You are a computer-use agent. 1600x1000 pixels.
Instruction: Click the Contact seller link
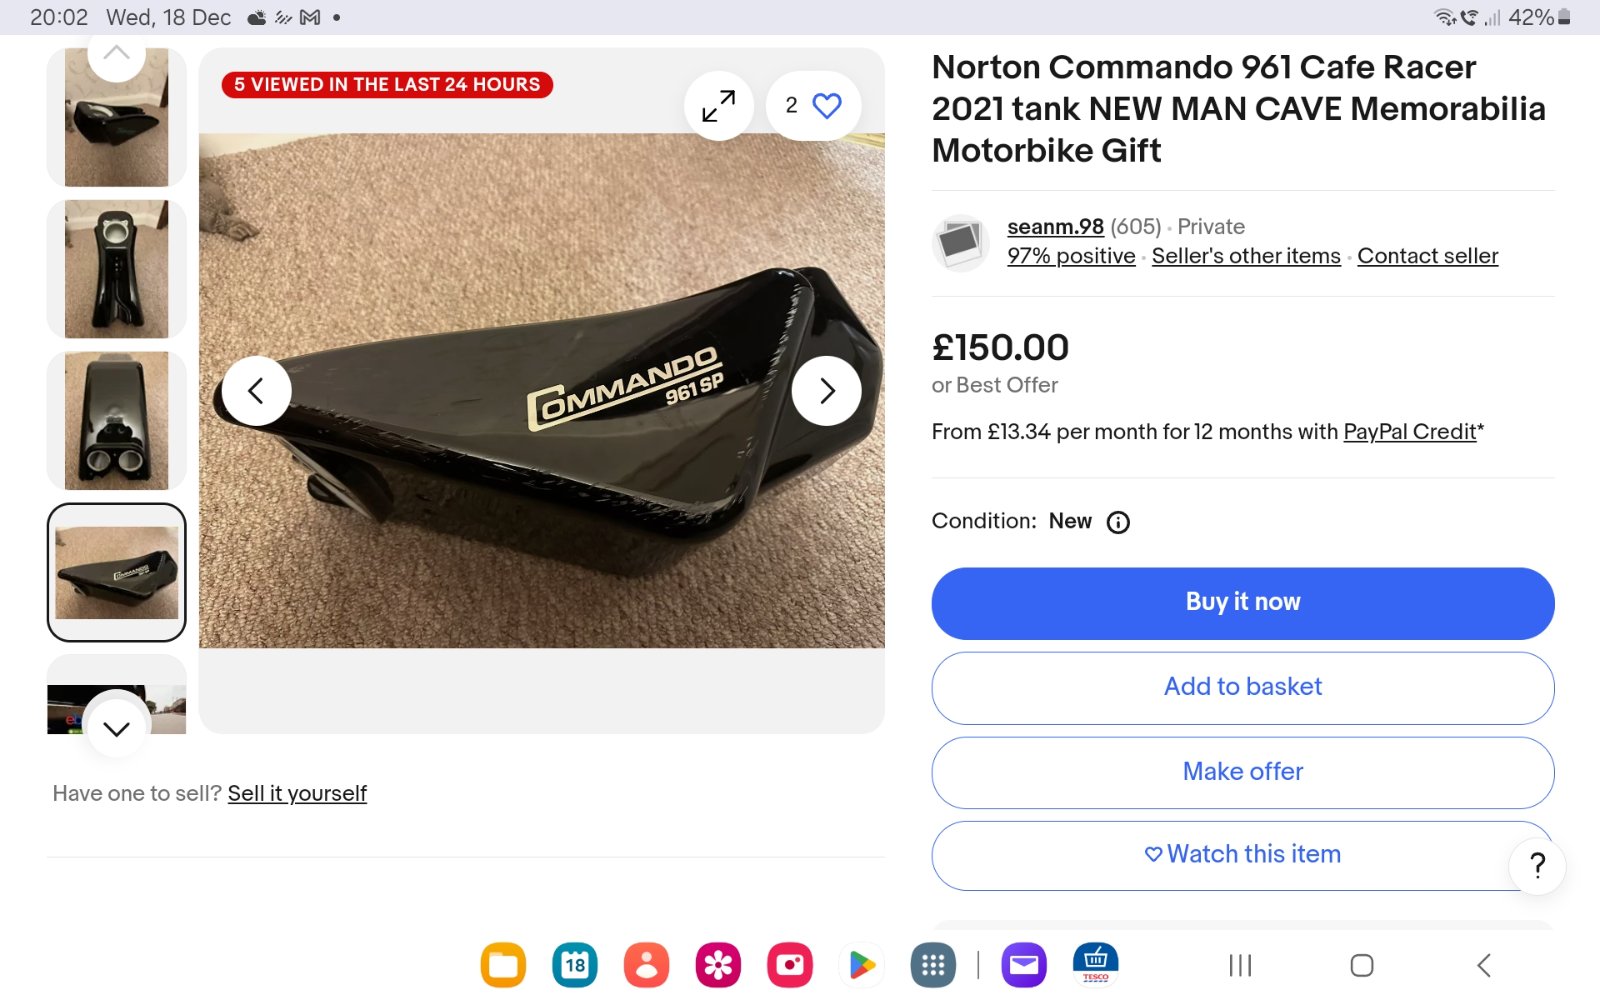1427,256
